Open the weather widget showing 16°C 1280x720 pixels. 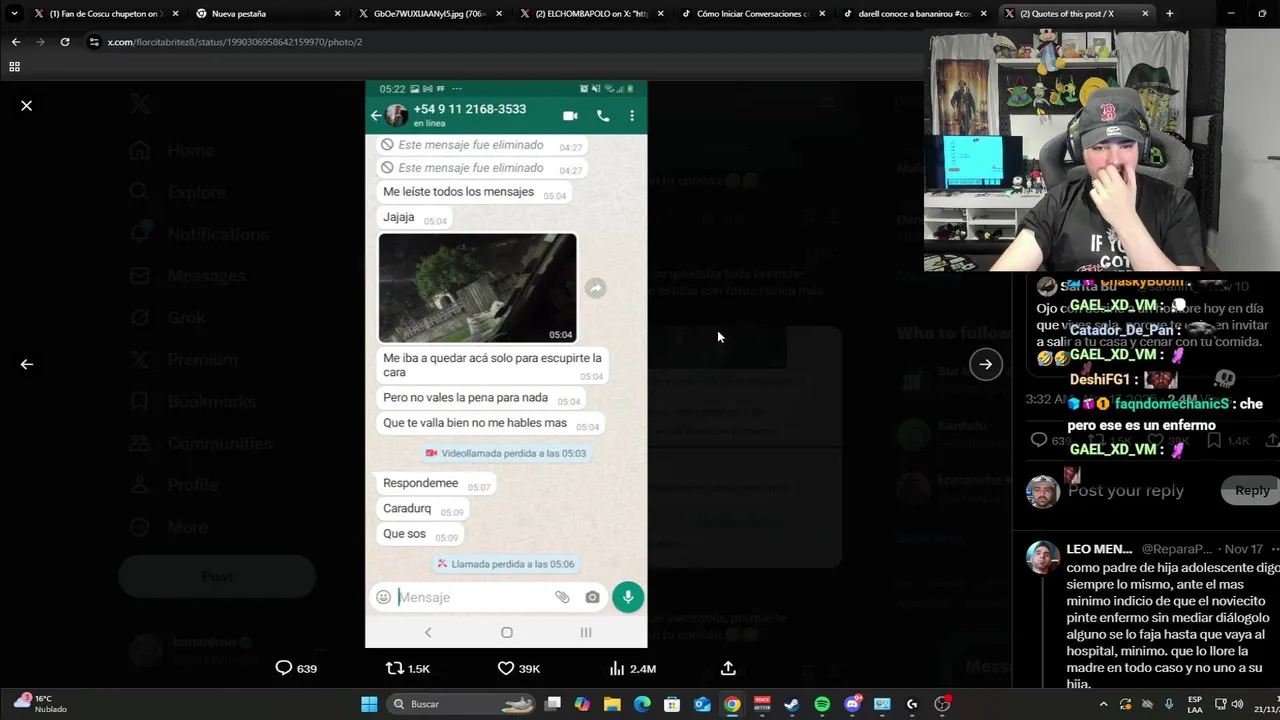coord(40,704)
